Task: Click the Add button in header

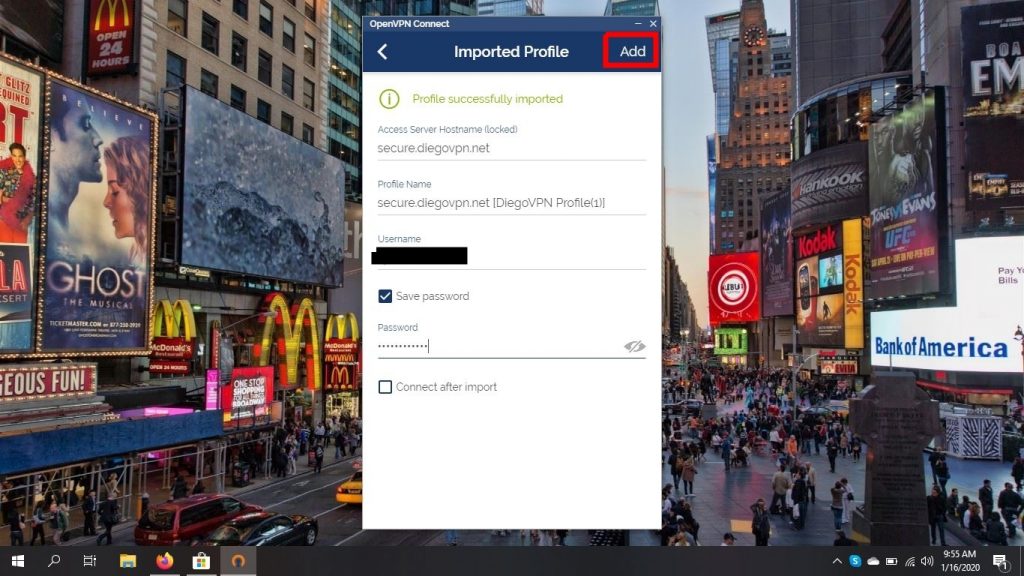Action: pos(631,52)
